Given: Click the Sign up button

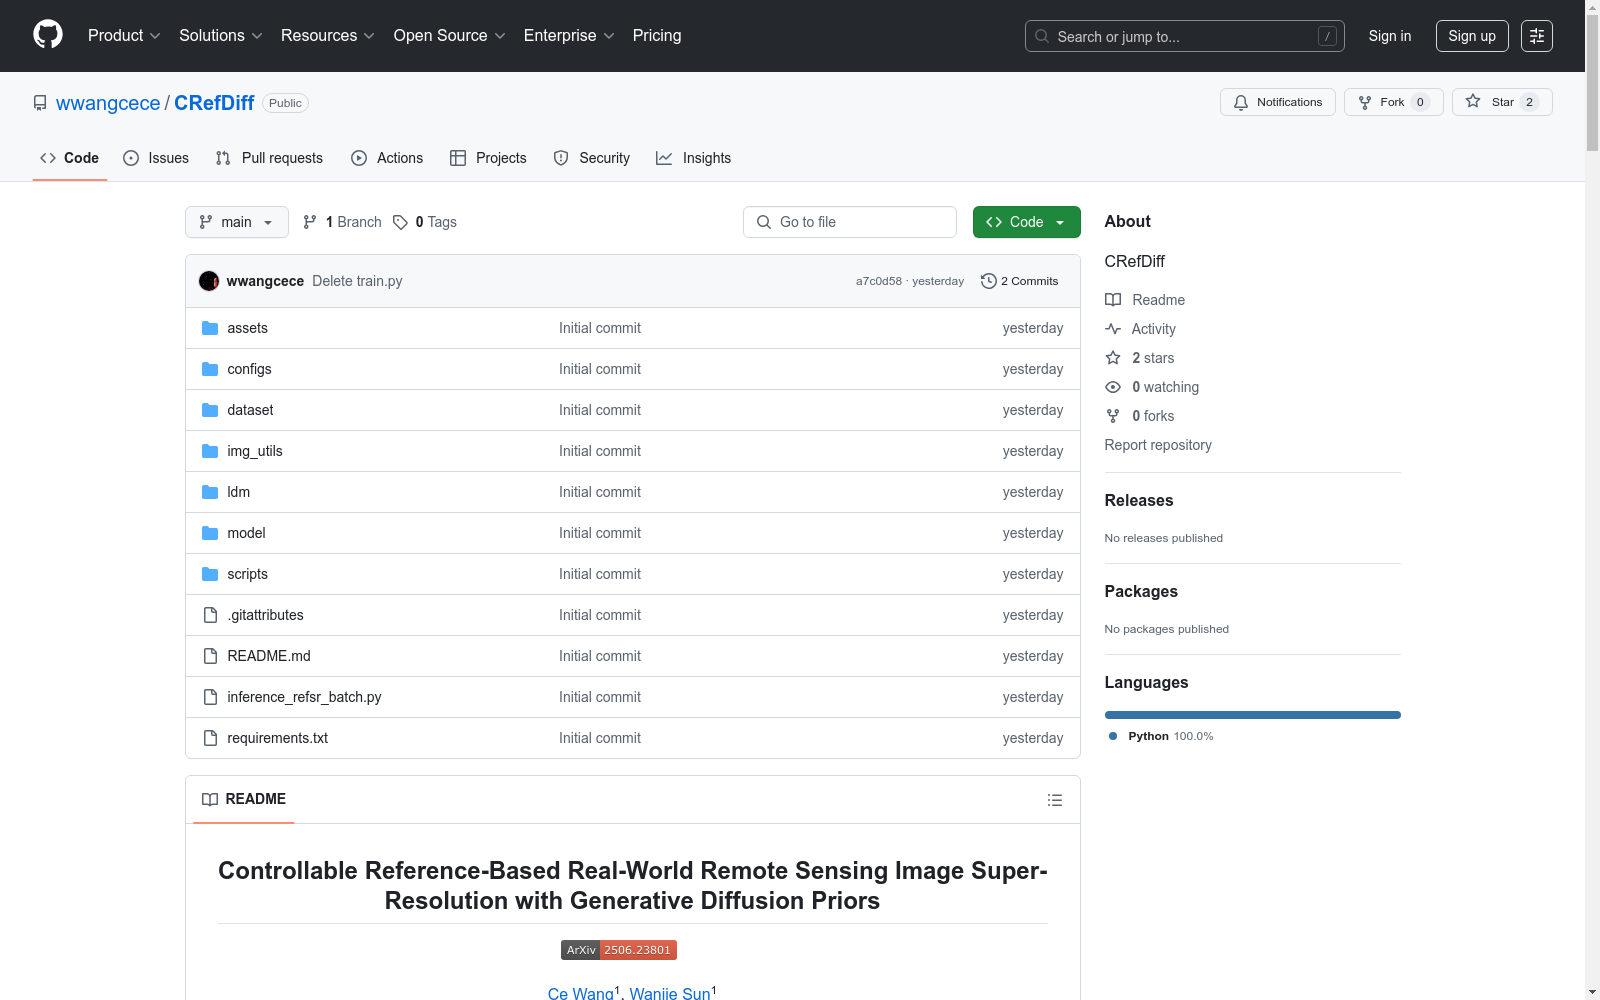Looking at the screenshot, I should pos(1471,36).
